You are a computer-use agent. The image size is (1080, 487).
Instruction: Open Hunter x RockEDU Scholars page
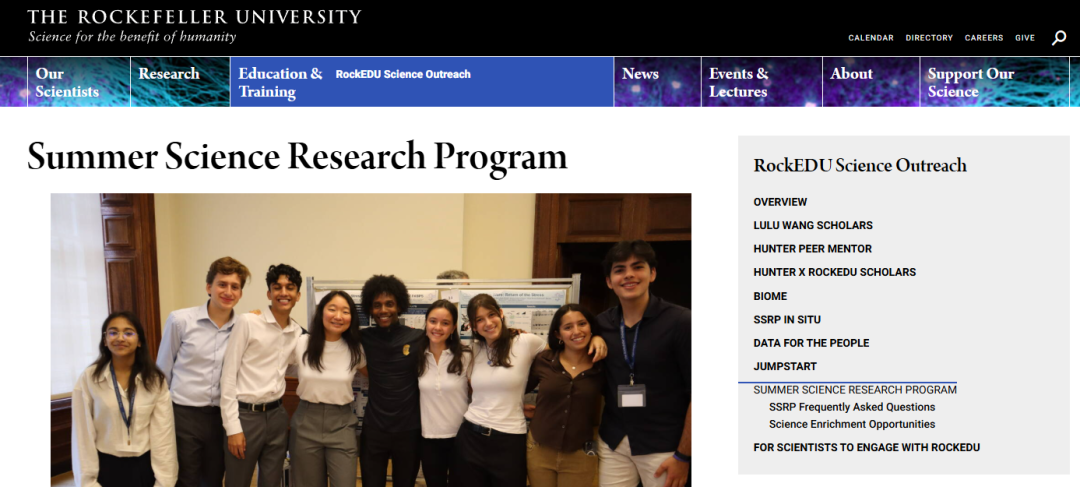pos(835,272)
